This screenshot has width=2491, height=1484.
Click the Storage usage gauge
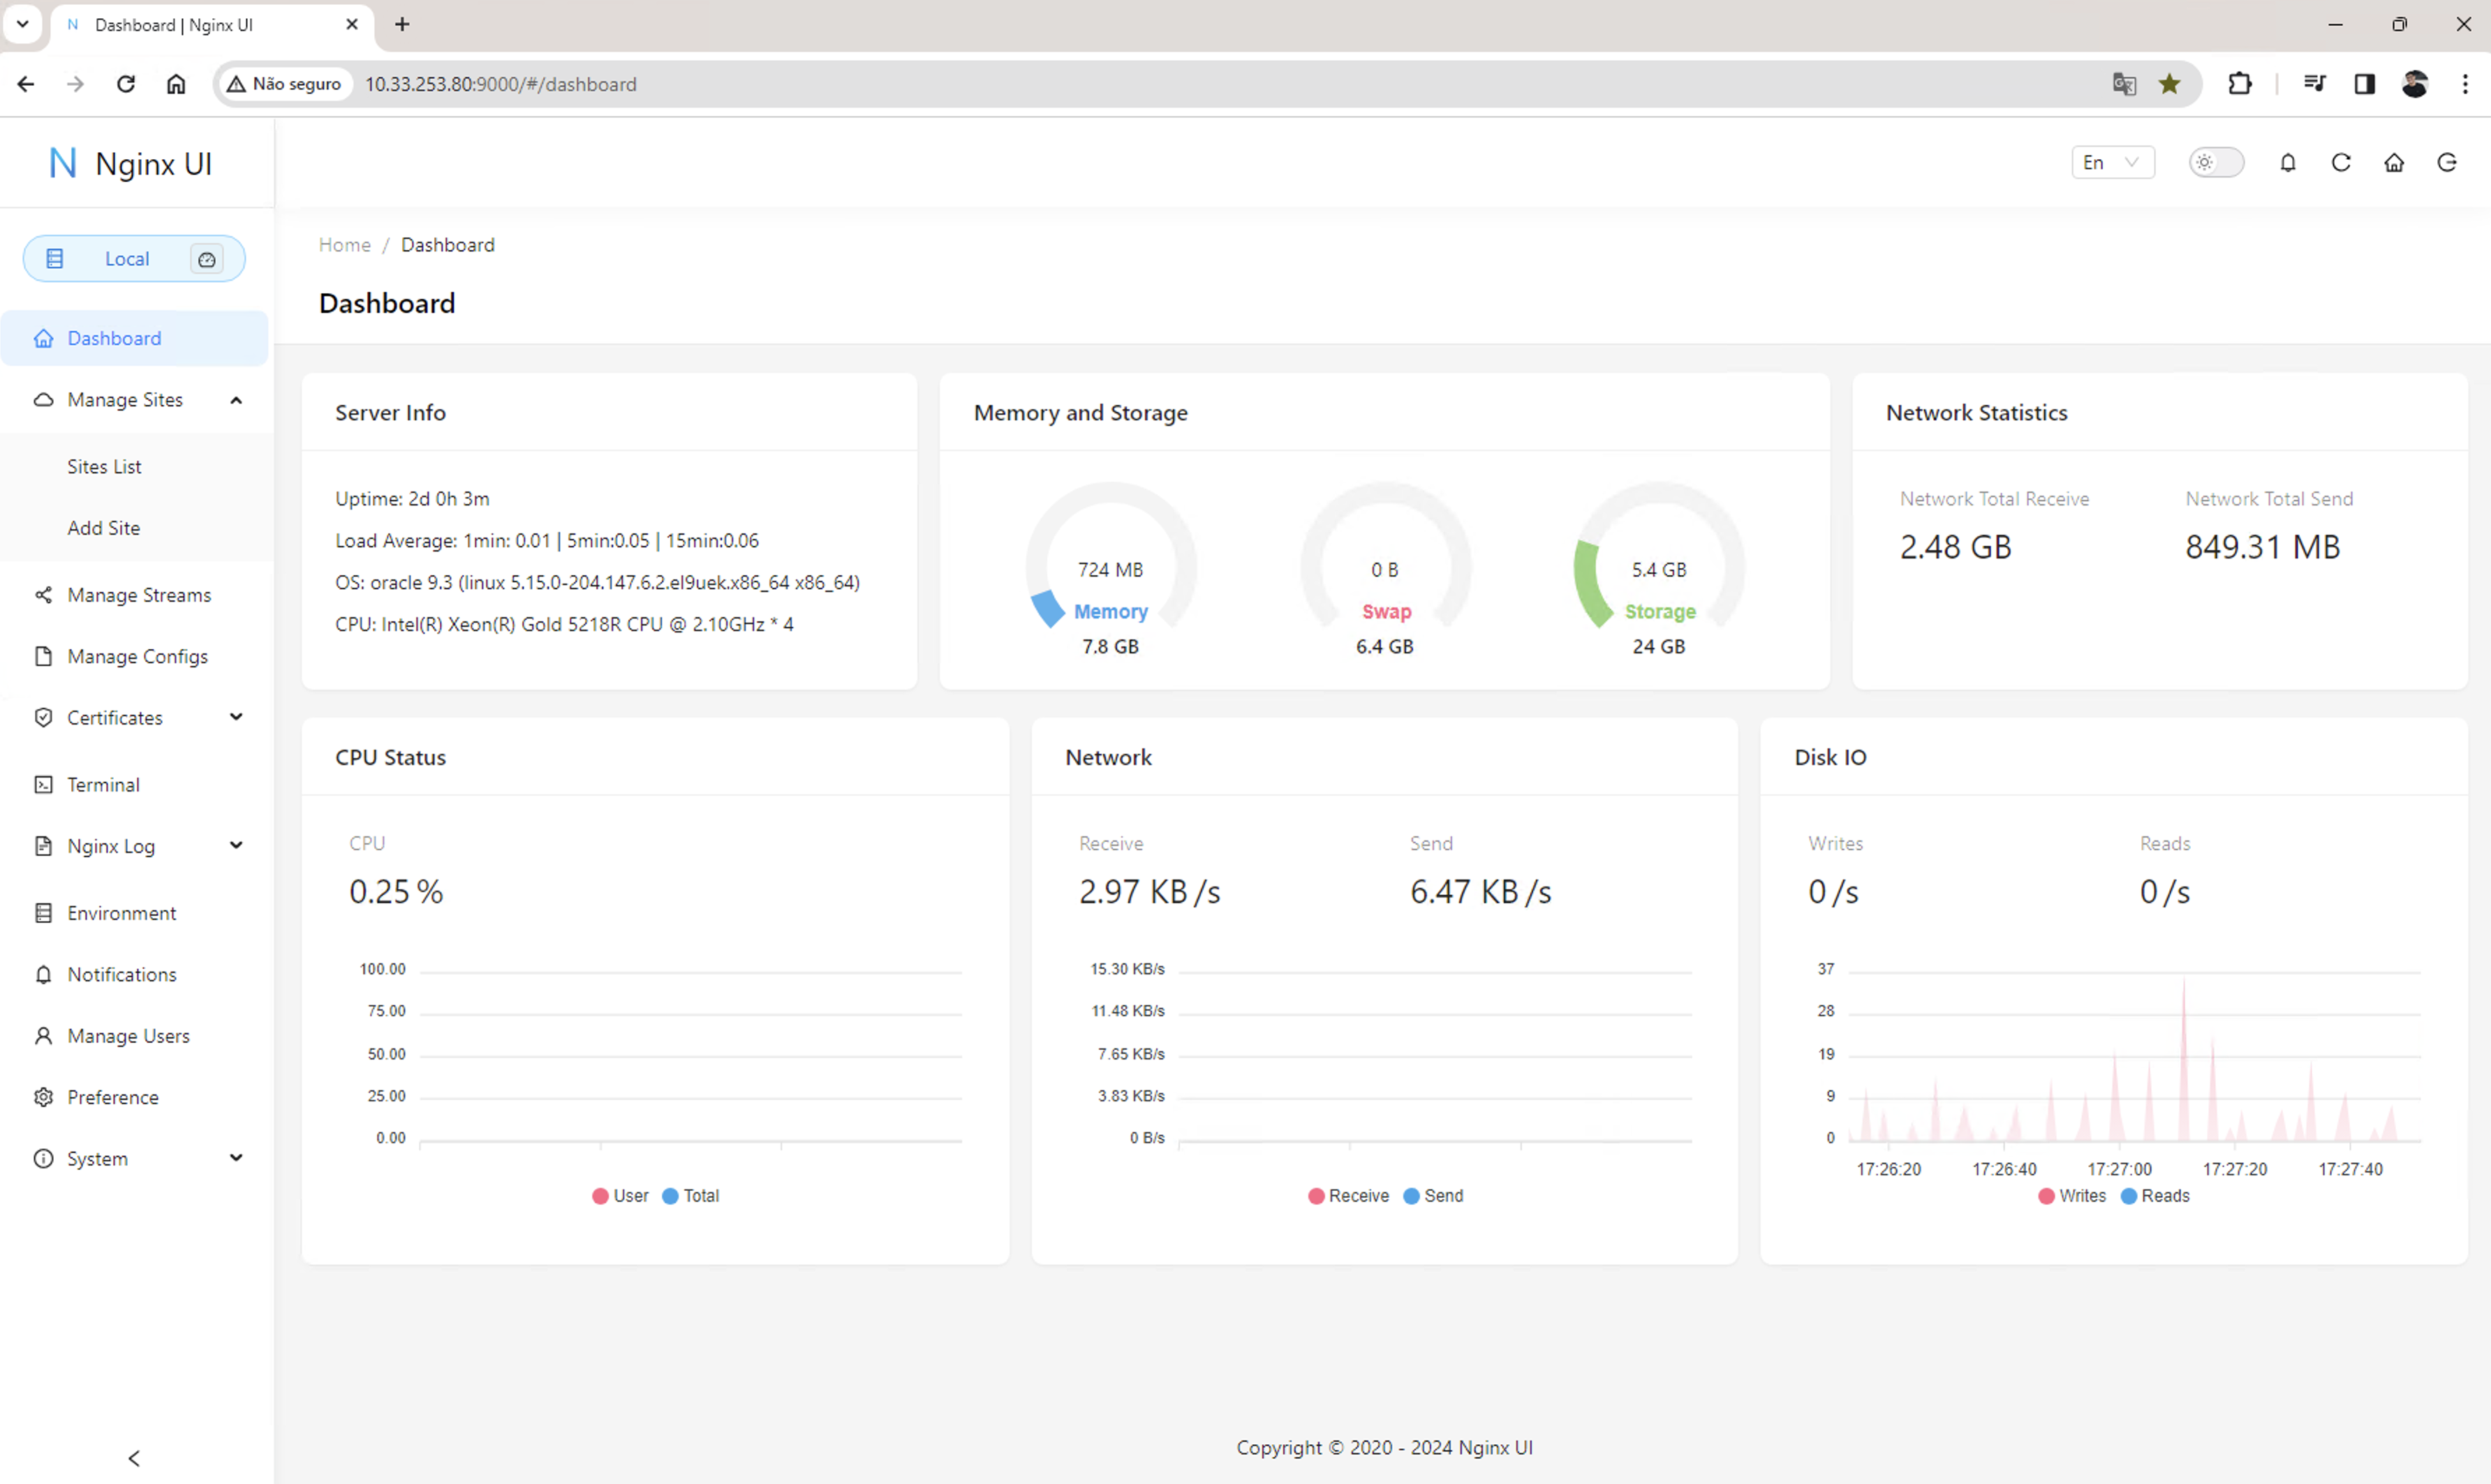pyautogui.click(x=1659, y=568)
